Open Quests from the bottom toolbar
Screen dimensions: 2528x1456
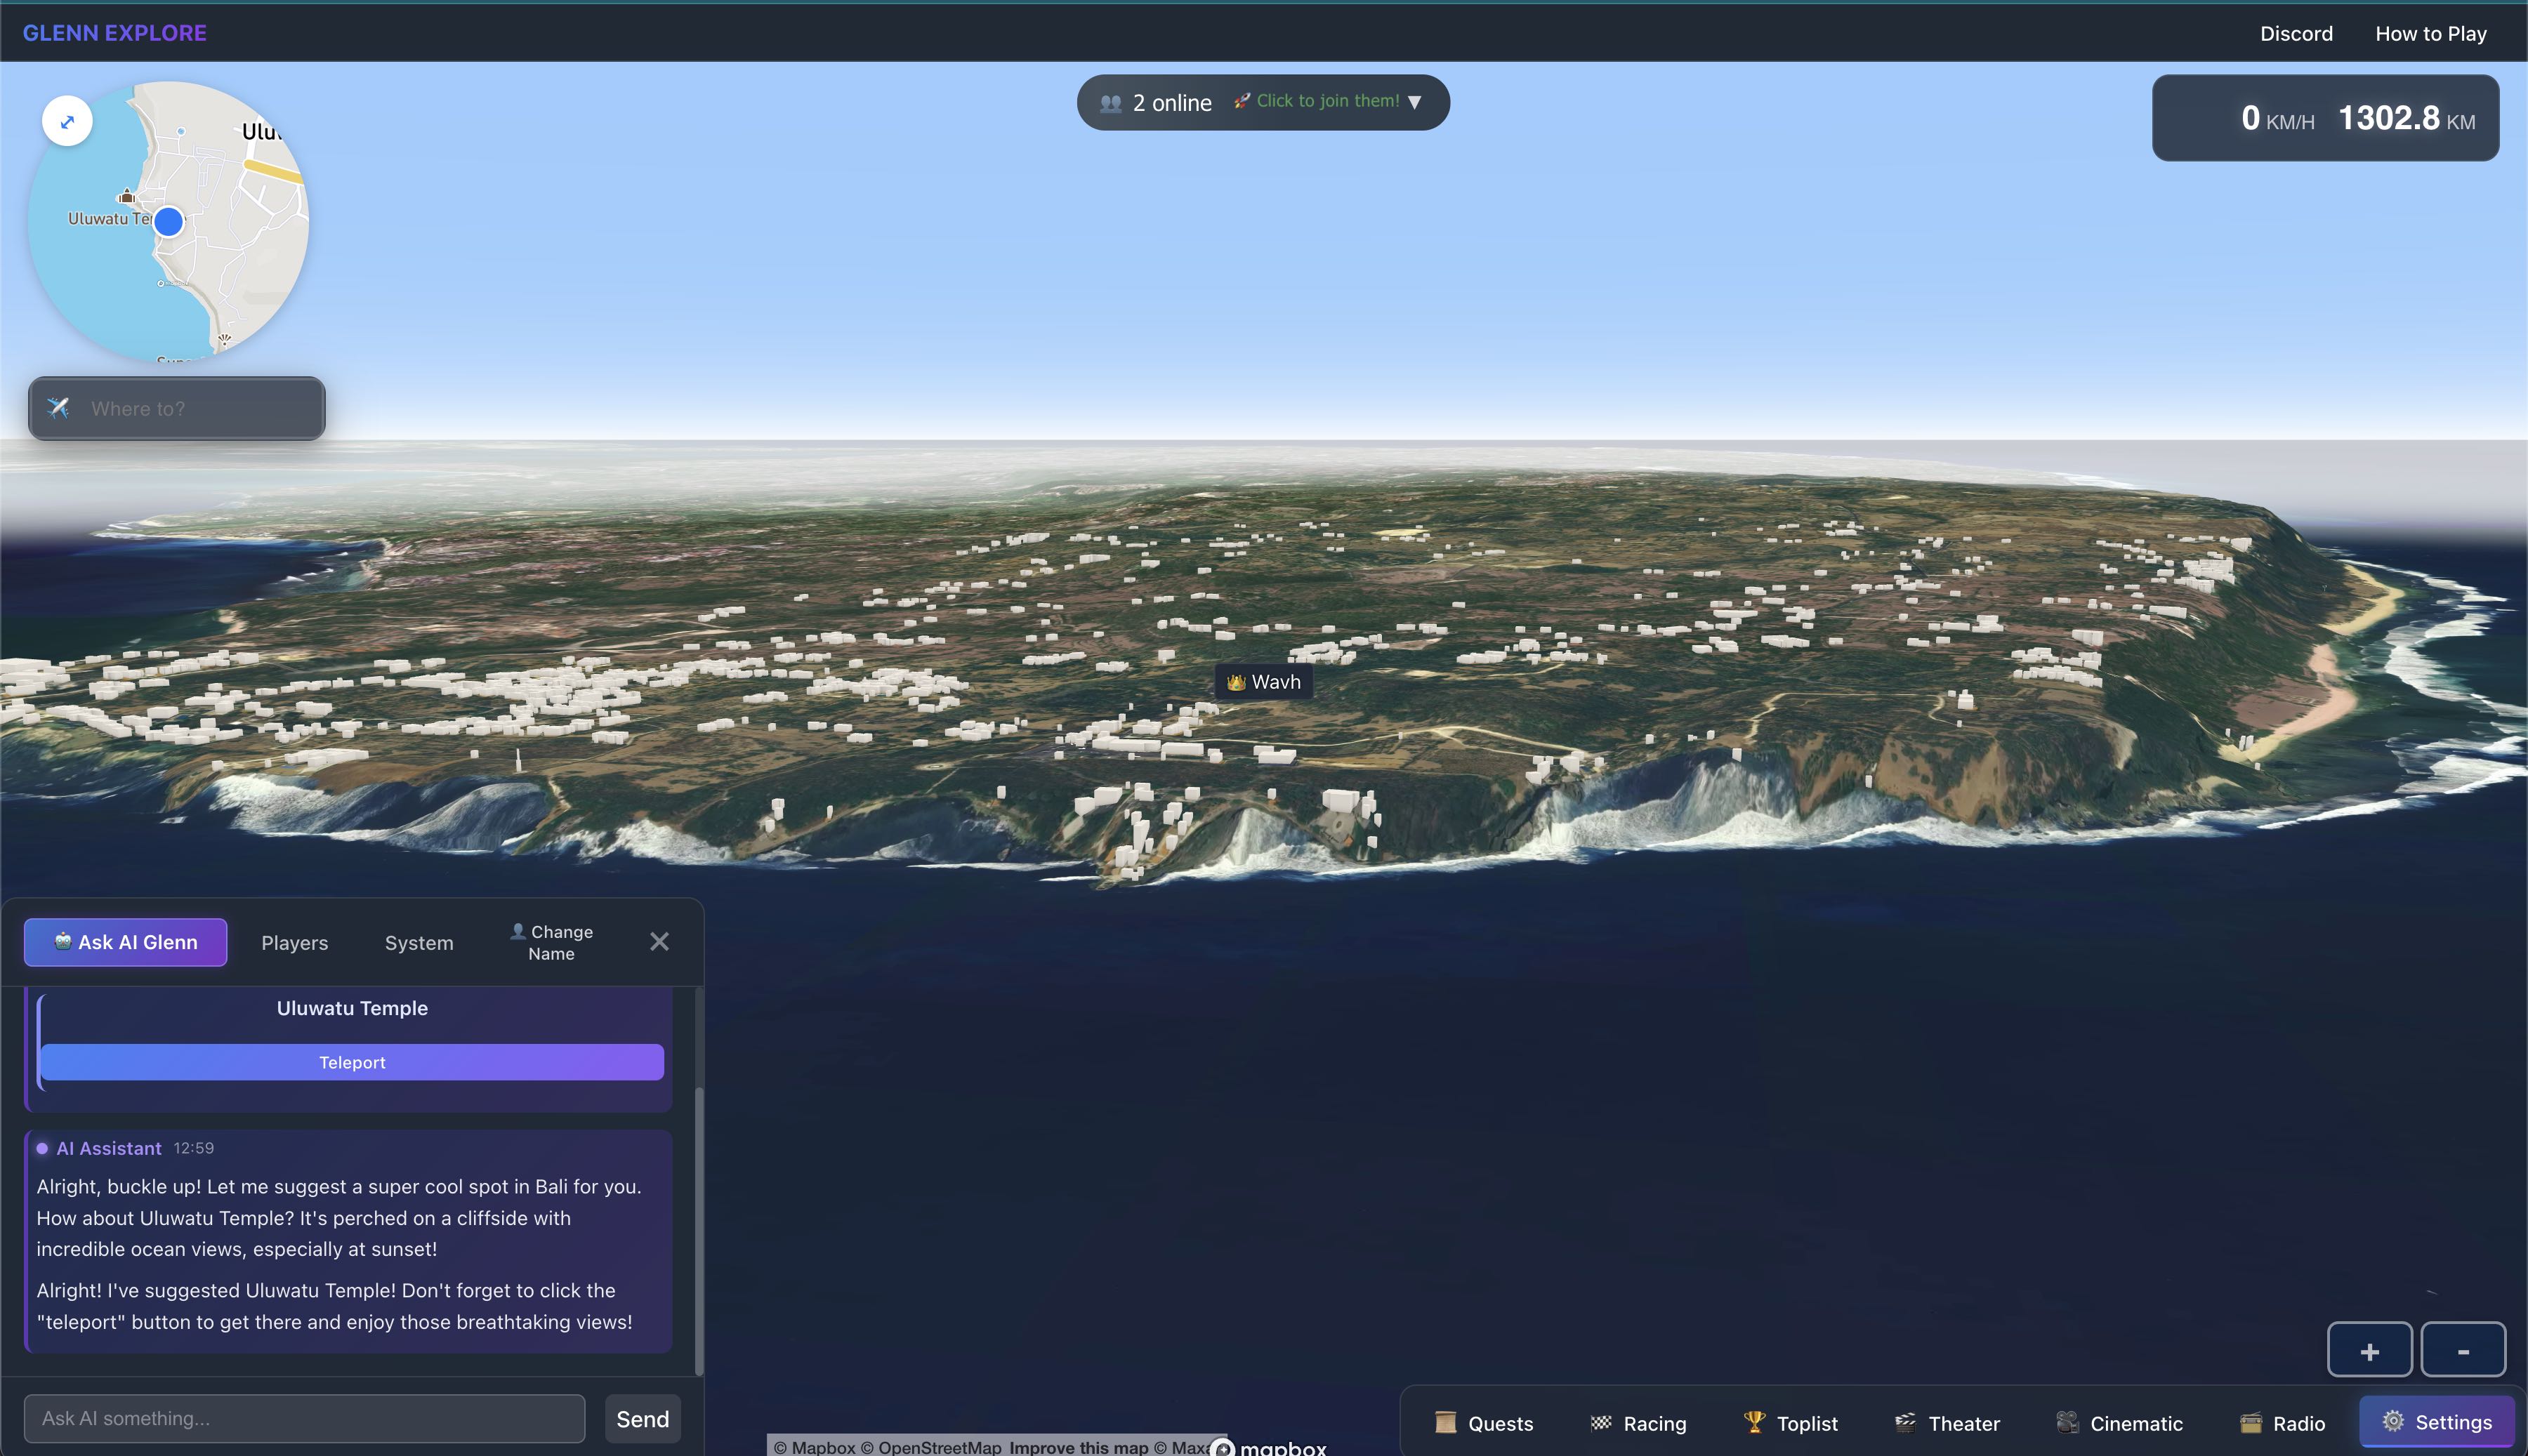[x=1484, y=1422]
